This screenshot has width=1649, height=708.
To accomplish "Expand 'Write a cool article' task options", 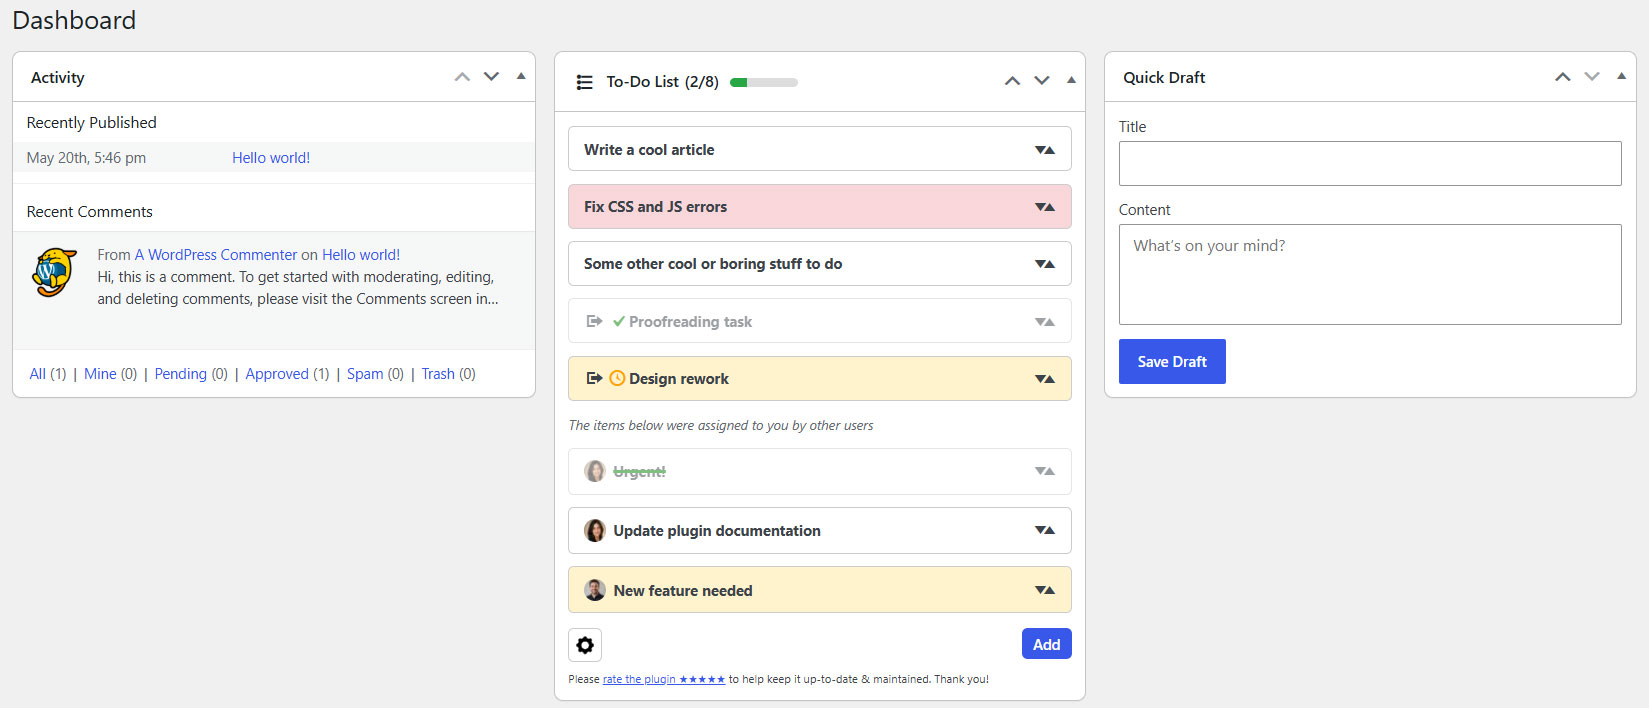I will pos(1045,150).
